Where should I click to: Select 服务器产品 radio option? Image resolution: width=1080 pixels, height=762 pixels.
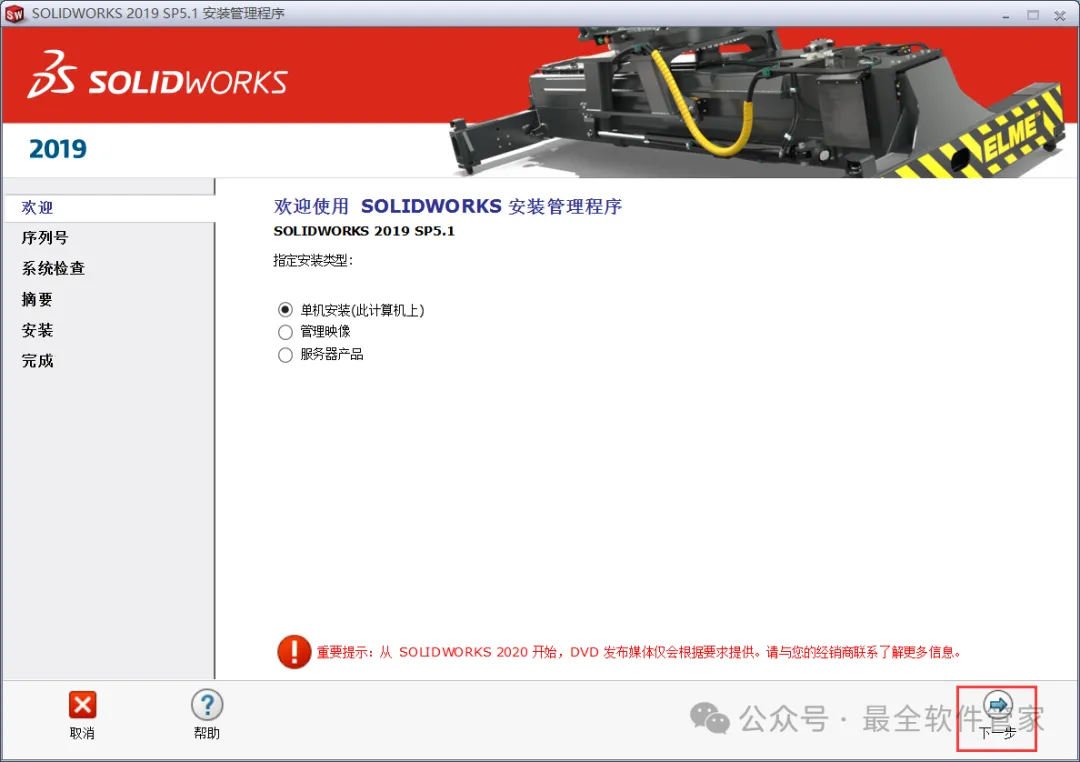coord(285,355)
